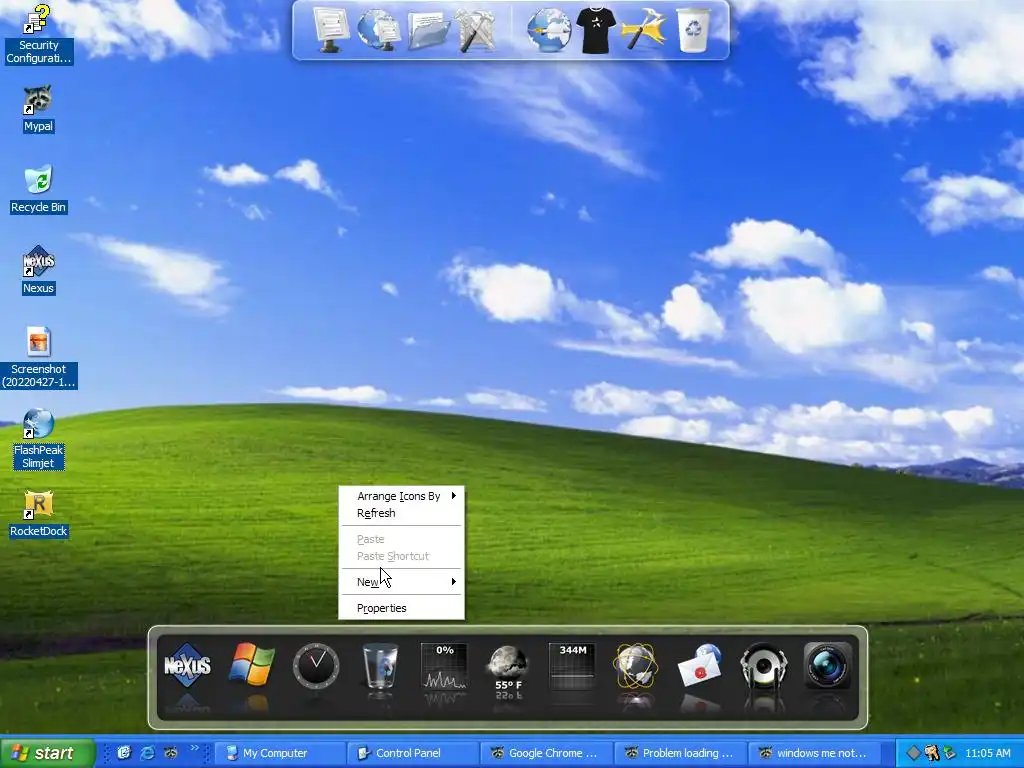The image size is (1024, 768).
Task: Open the camera lens icon in Nexus dock
Action: click(827, 665)
